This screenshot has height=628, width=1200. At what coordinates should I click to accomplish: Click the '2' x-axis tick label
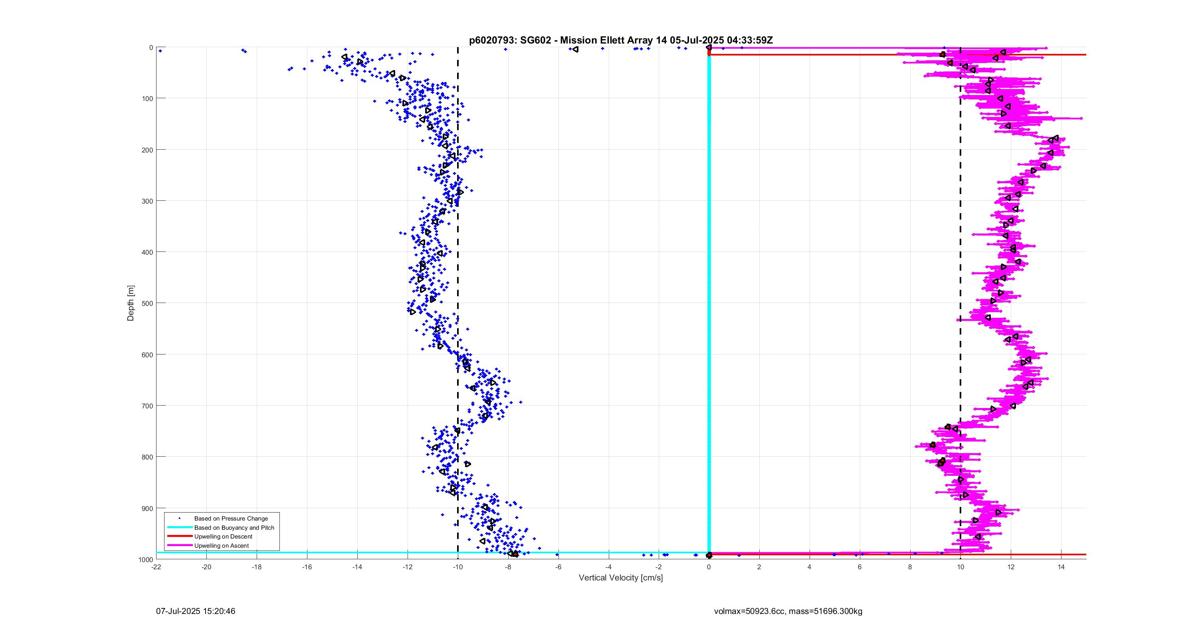coord(759,567)
